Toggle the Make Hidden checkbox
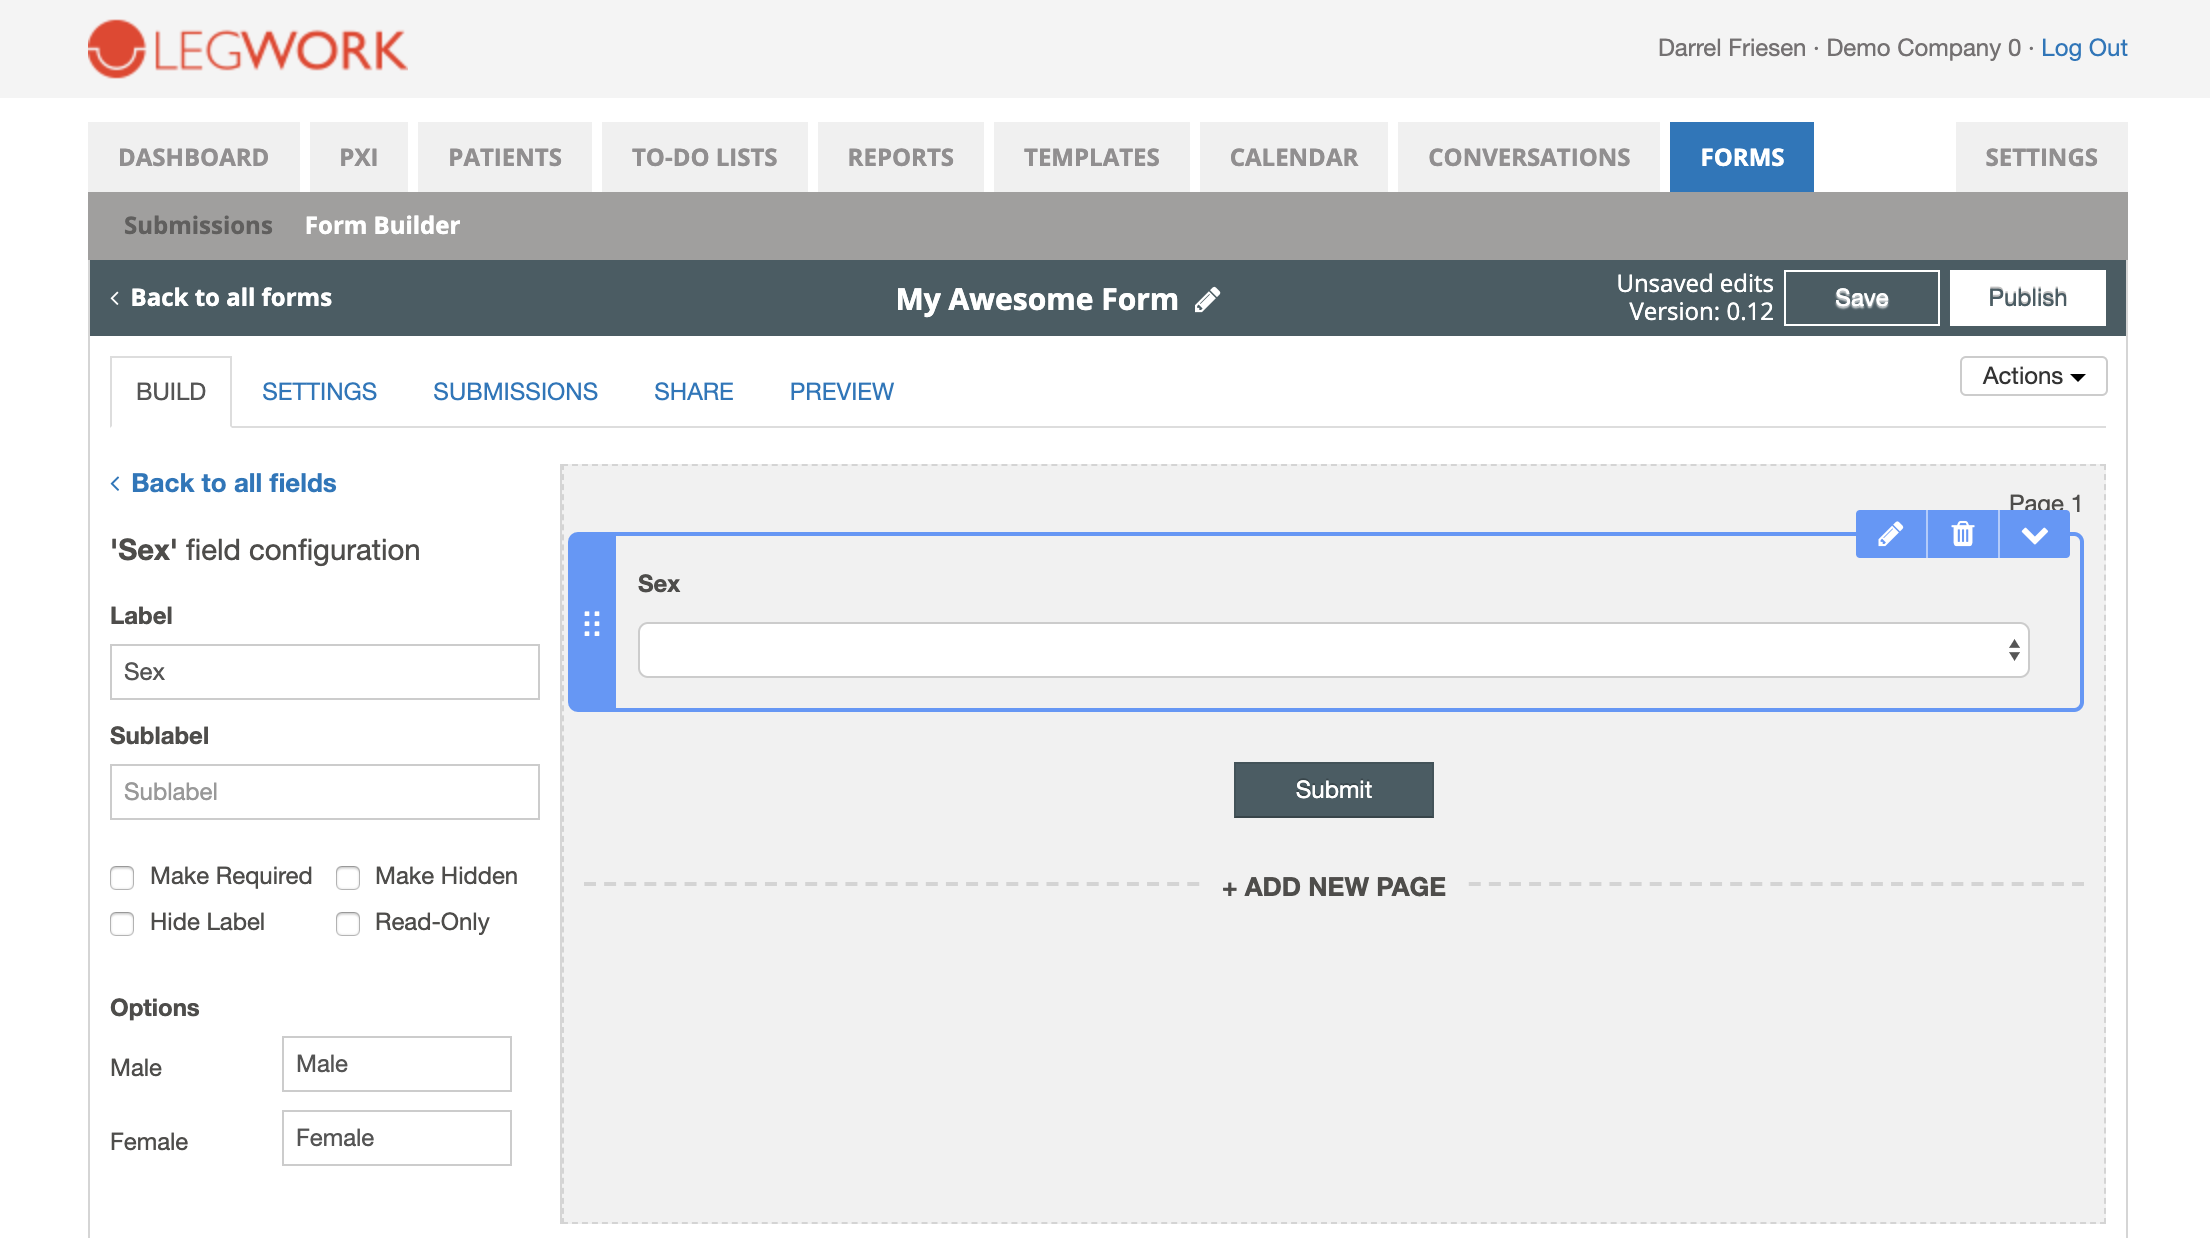 (x=348, y=877)
